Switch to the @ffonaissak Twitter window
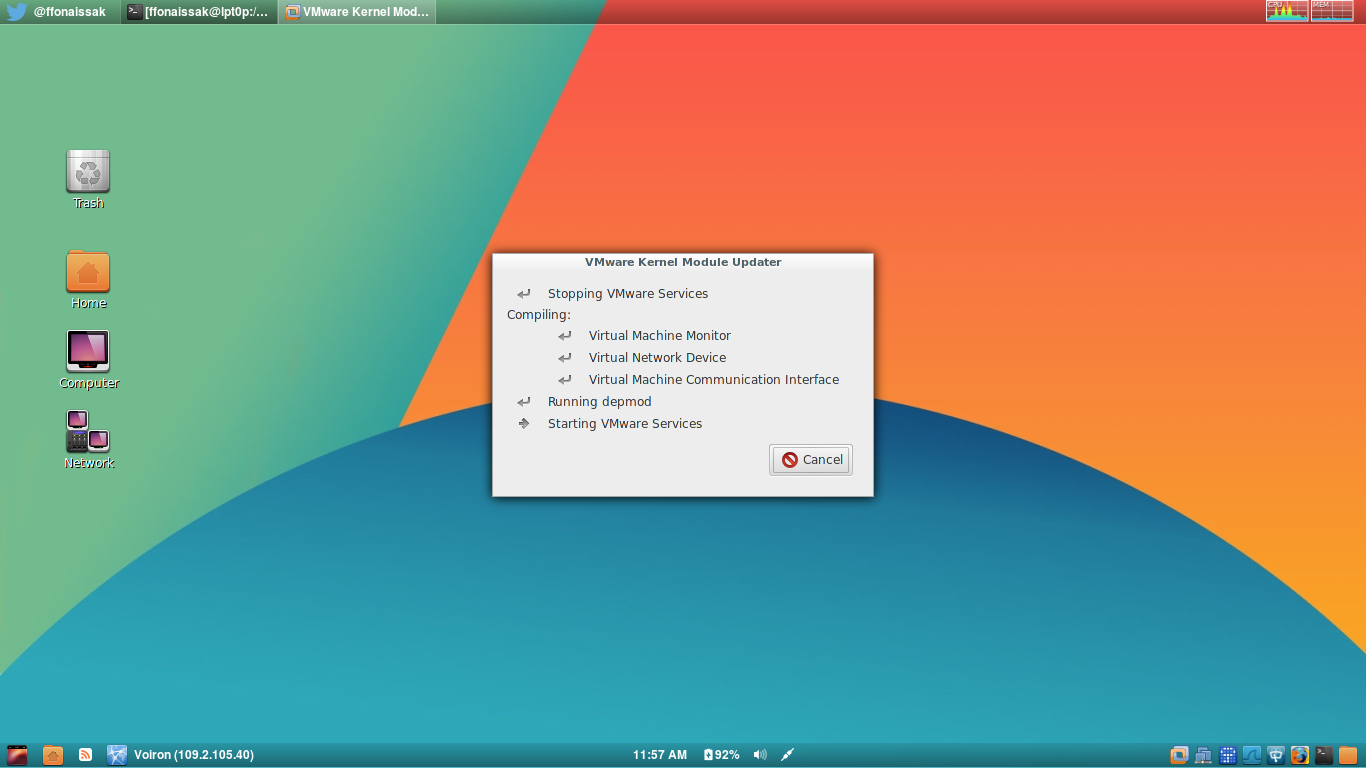Viewport: 1366px width, 768px height. 60,12
